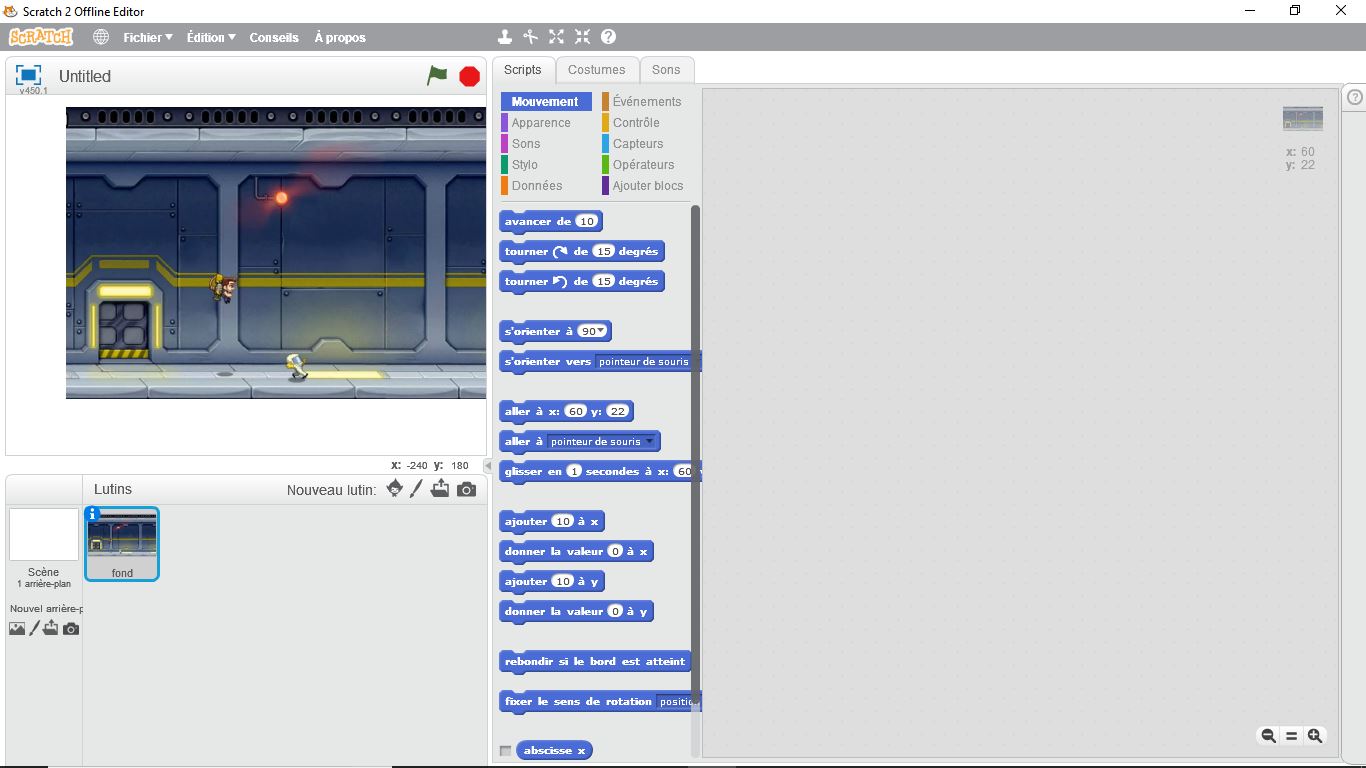This screenshot has height=768, width=1366.
Task: Collapse the stage with small arrow
Action: tap(488, 466)
